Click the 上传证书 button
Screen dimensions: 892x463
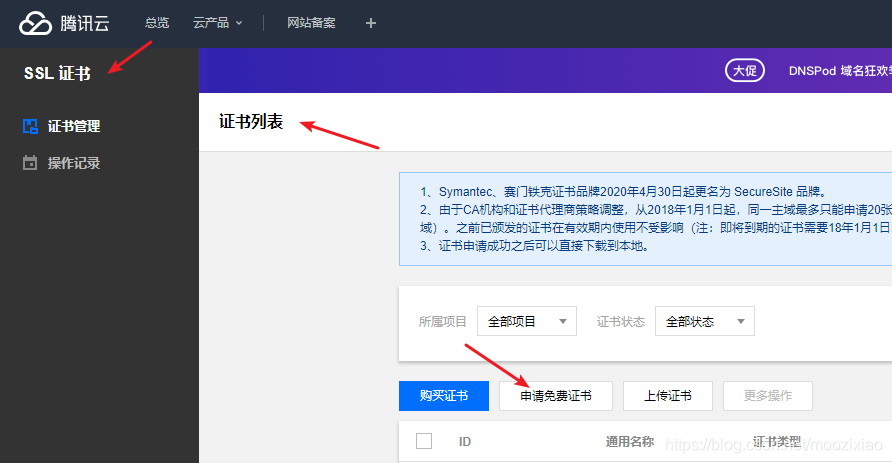(x=668, y=396)
